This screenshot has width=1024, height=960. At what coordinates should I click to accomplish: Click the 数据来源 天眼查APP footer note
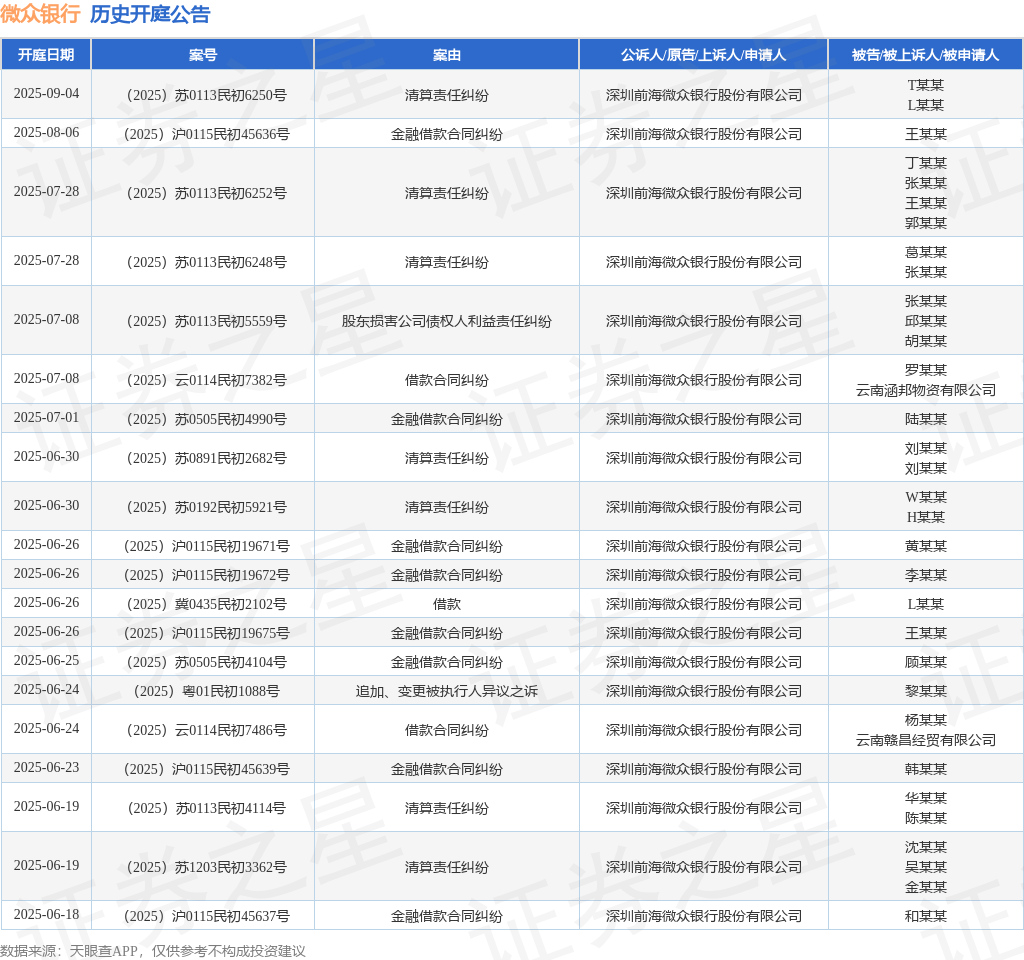[153, 952]
